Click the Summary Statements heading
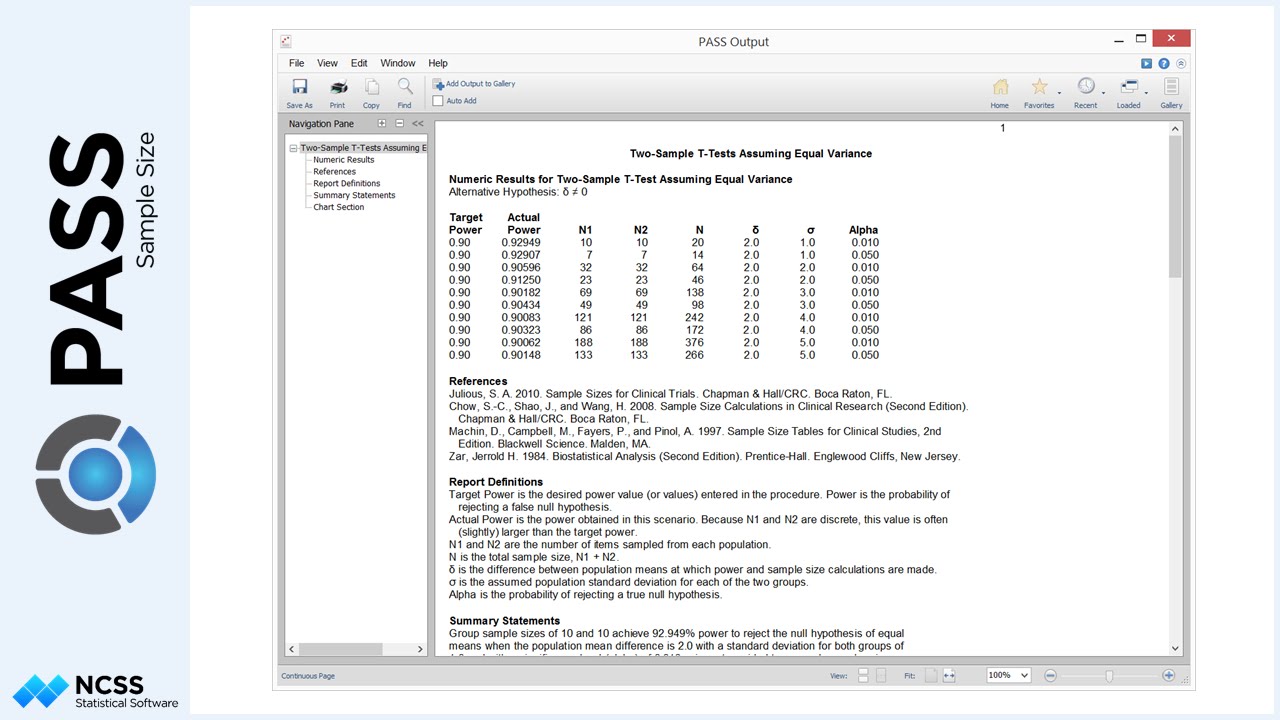This screenshot has width=1280, height=720. point(505,621)
